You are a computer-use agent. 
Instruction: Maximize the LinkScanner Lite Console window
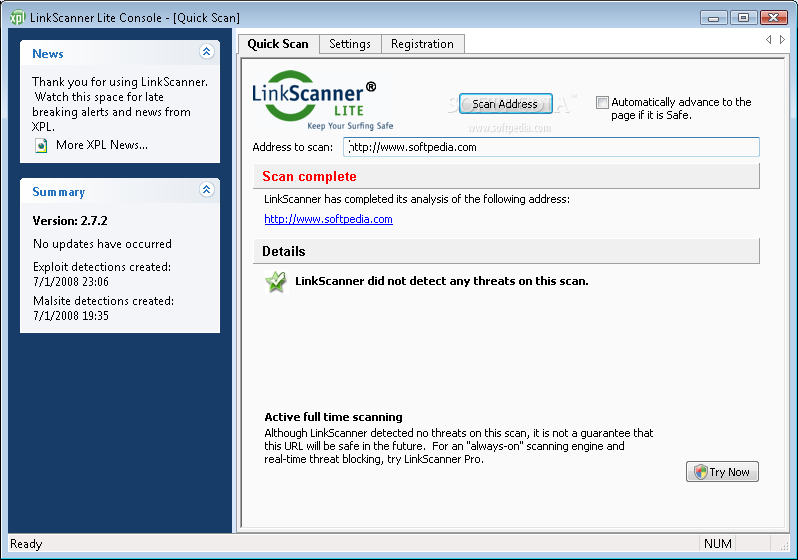click(744, 18)
